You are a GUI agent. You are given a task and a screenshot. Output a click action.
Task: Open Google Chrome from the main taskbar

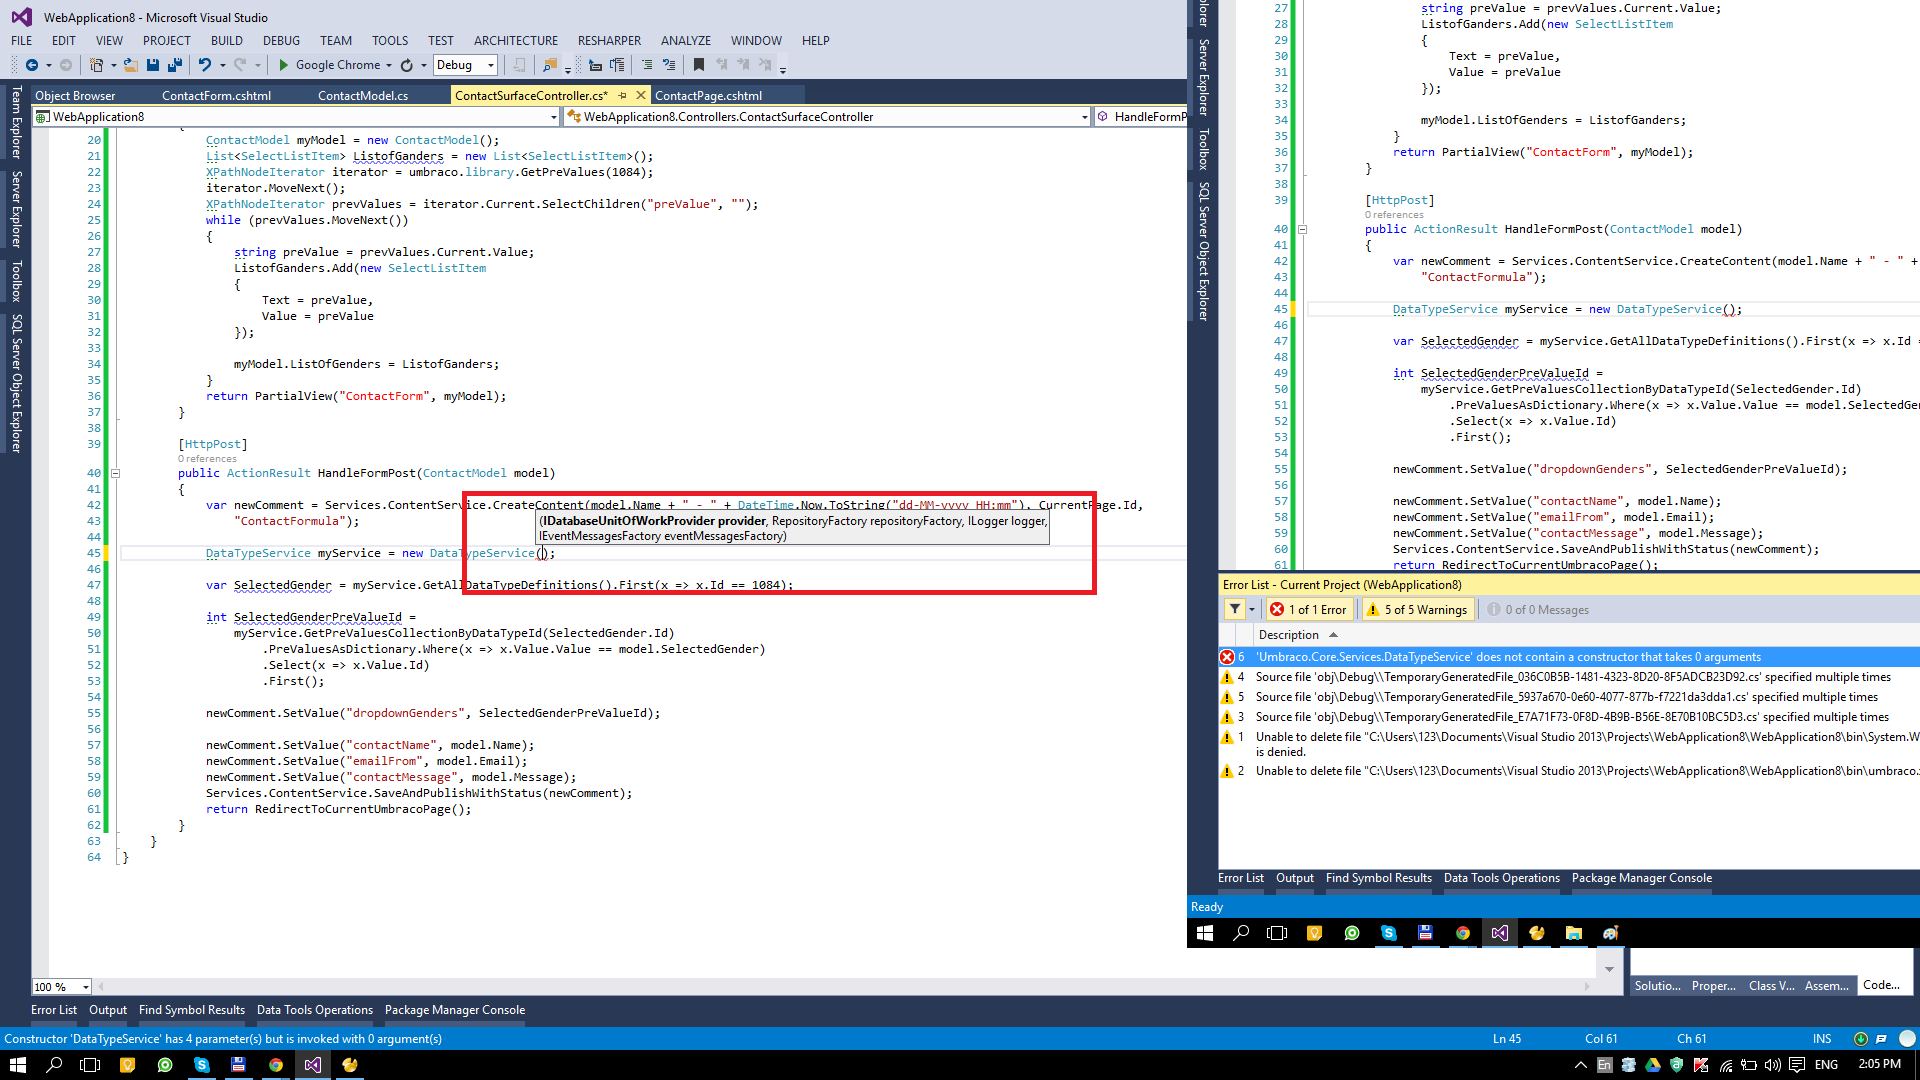(x=276, y=1065)
